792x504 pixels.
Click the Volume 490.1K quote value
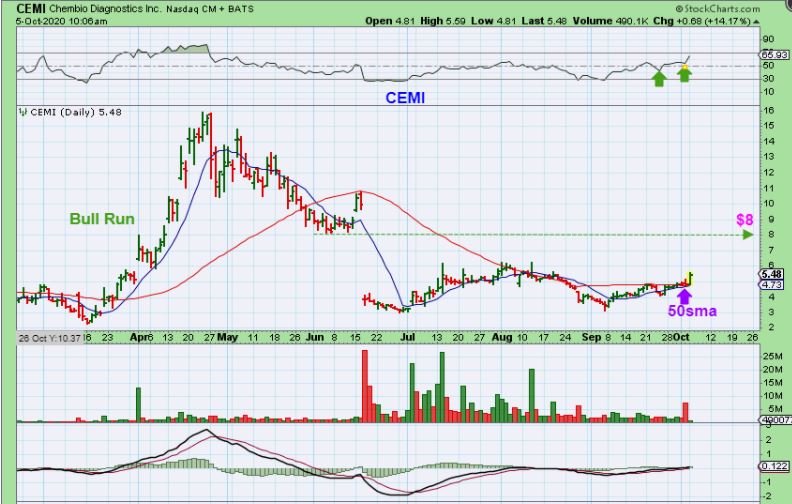tap(610, 21)
